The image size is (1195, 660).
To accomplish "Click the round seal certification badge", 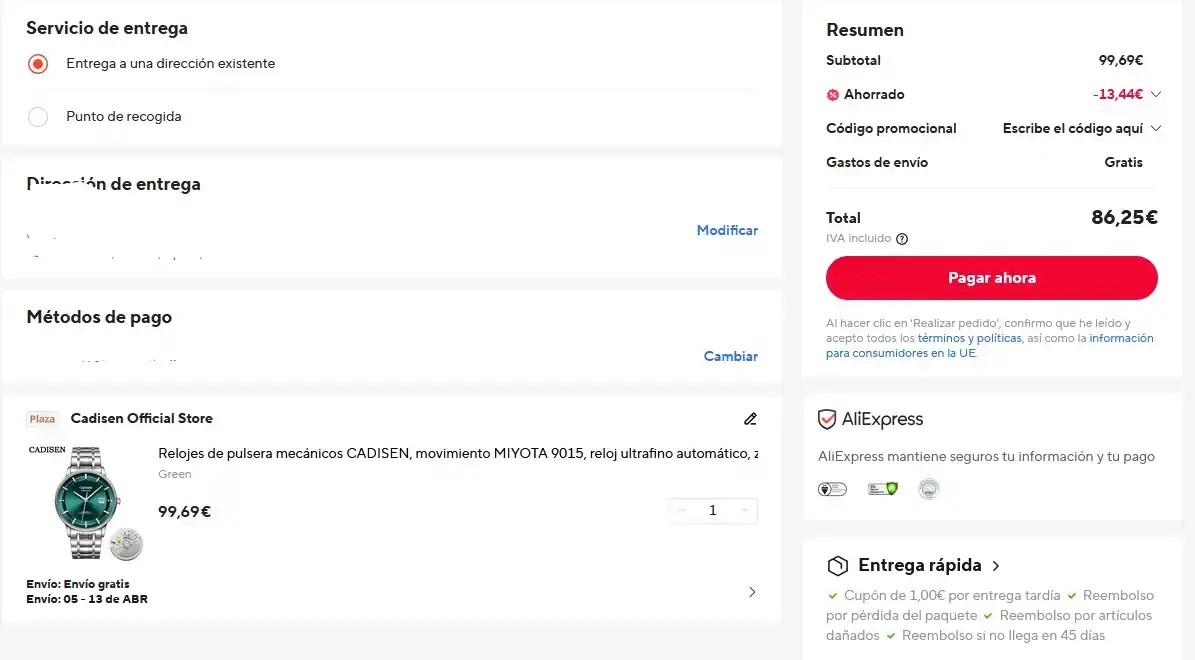I will click(x=929, y=489).
